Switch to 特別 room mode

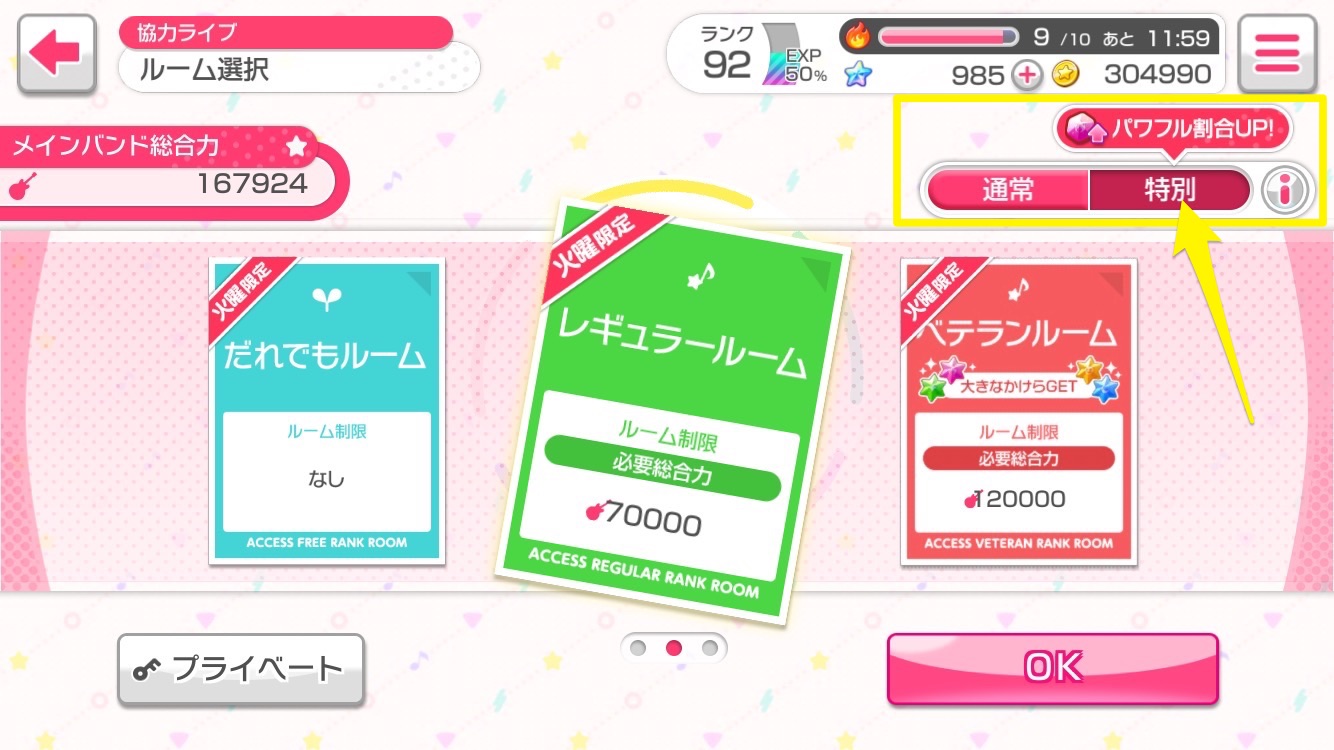[1169, 190]
